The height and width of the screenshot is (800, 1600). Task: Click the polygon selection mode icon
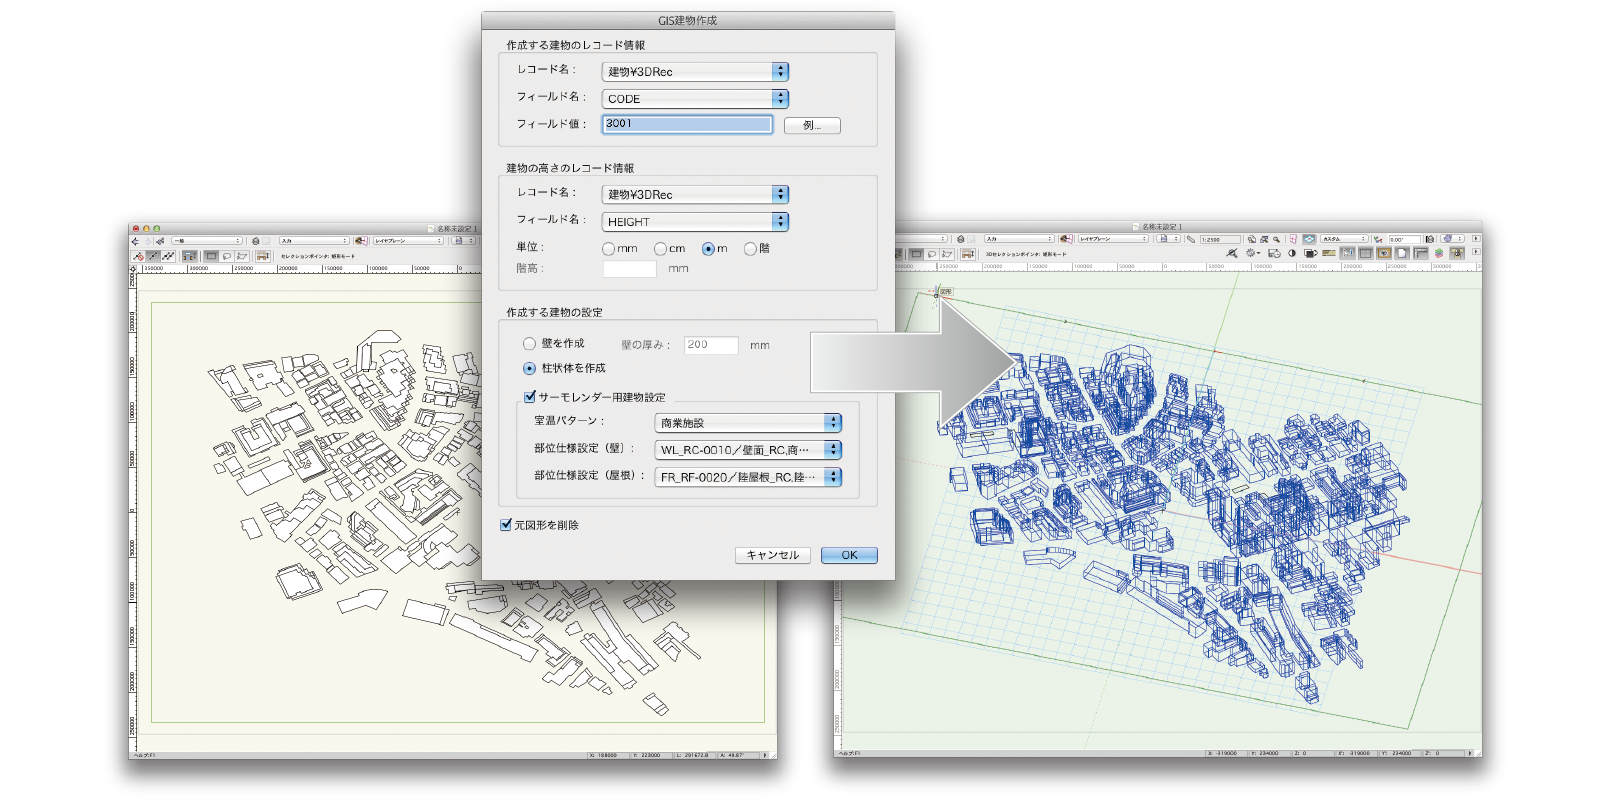pos(241,256)
